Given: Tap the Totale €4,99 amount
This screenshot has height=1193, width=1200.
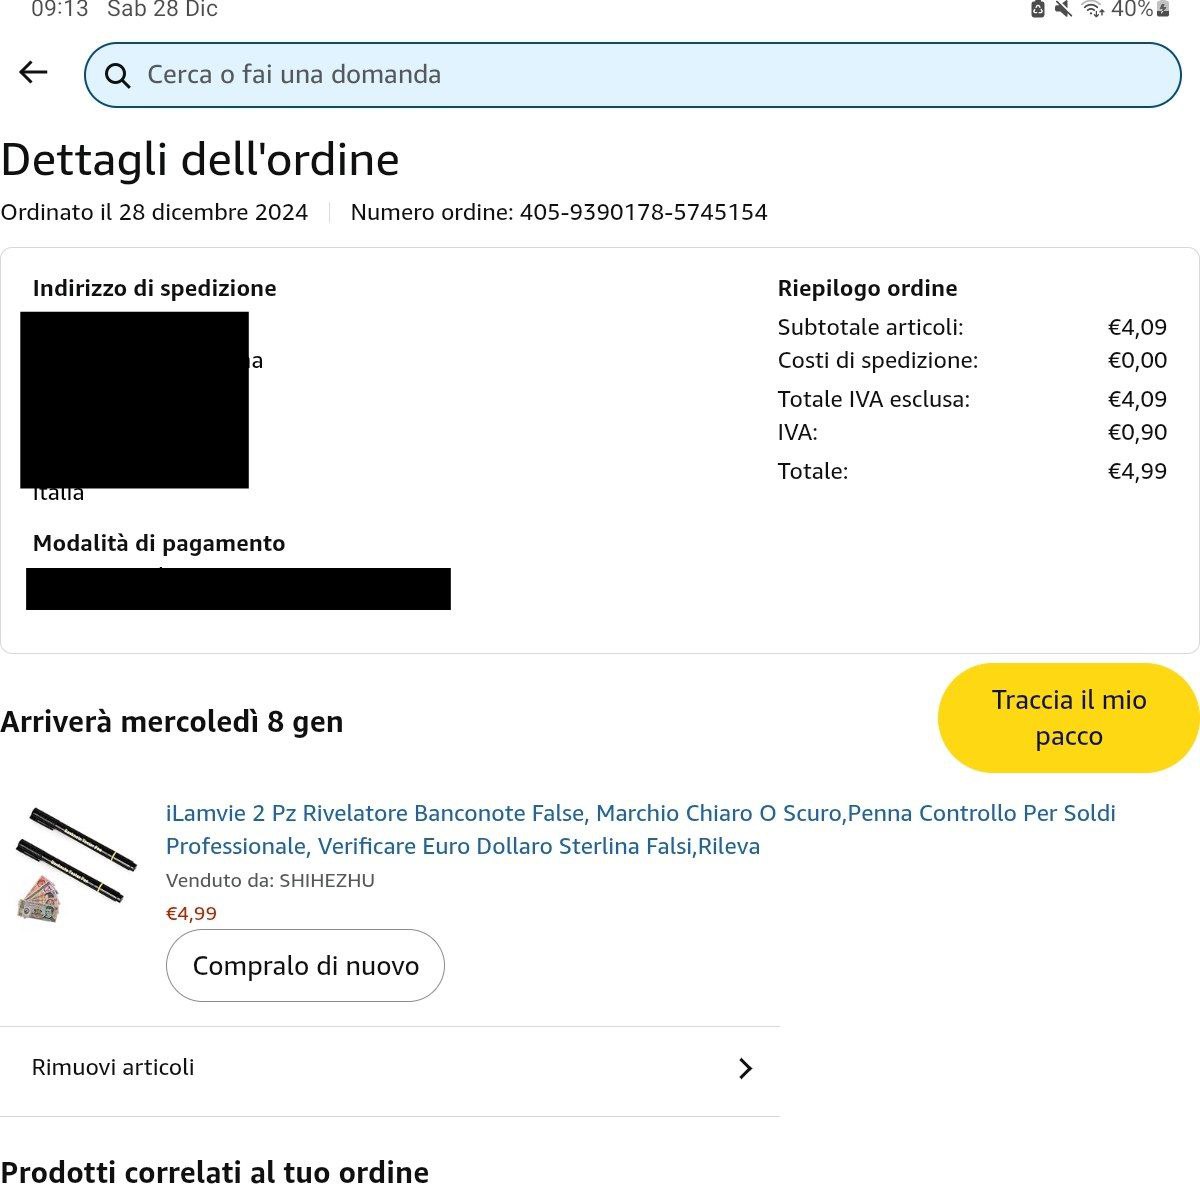Looking at the screenshot, I should click(x=1137, y=471).
